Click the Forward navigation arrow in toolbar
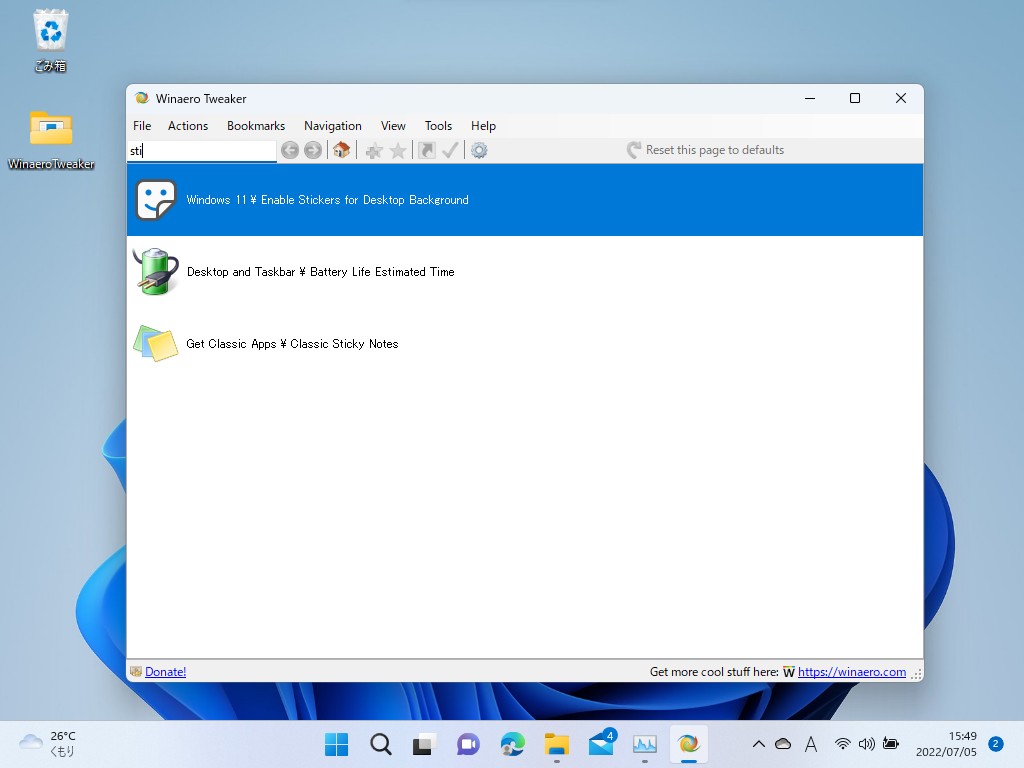1024x768 pixels. pyautogui.click(x=313, y=150)
